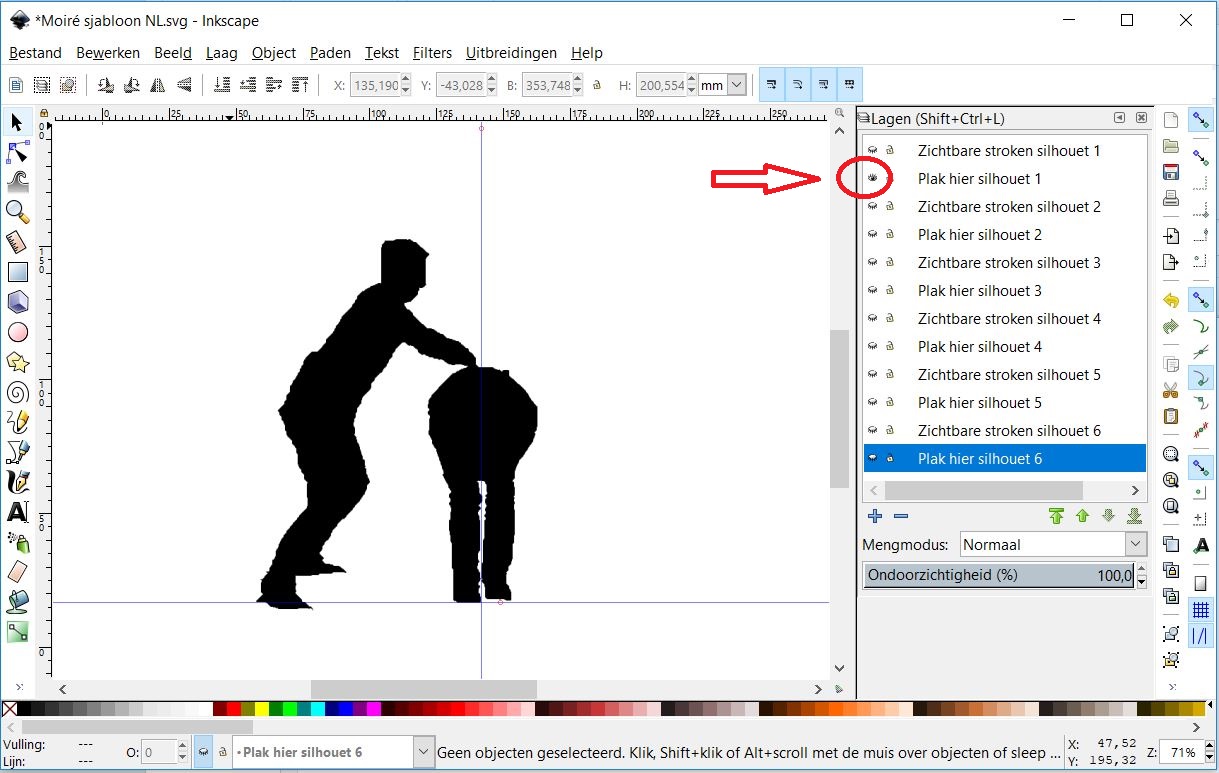Screen dimensions: 1219x773
Task: Click the Save document floppy icon
Action: (x=1171, y=172)
